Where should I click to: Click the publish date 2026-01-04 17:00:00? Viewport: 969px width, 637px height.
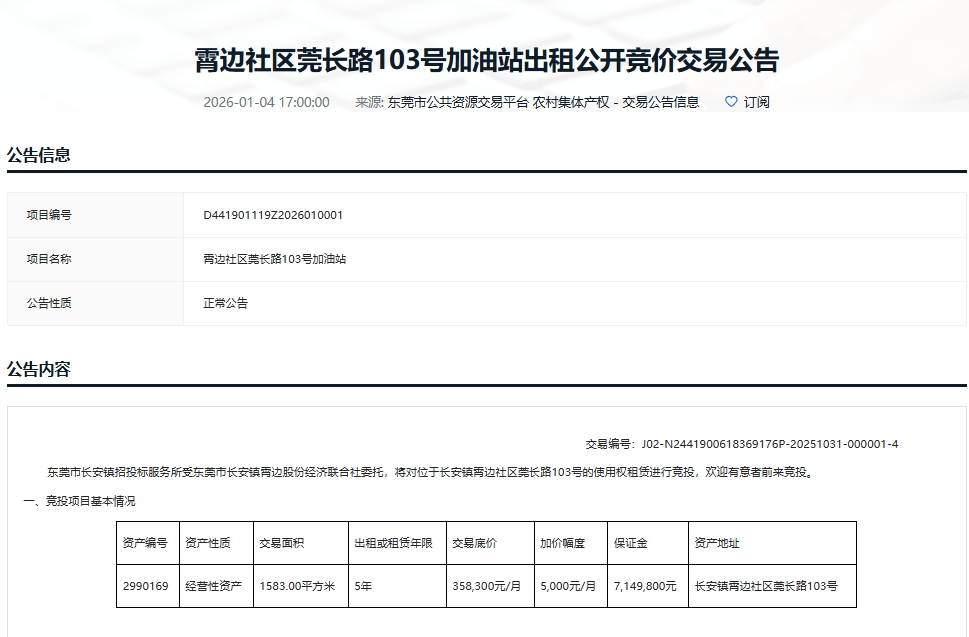coord(266,102)
